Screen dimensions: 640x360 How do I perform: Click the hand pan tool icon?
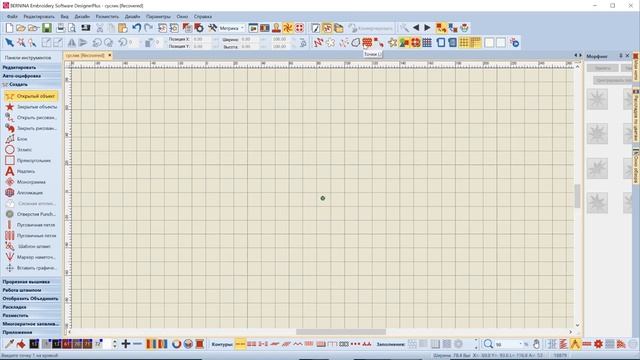point(536,344)
